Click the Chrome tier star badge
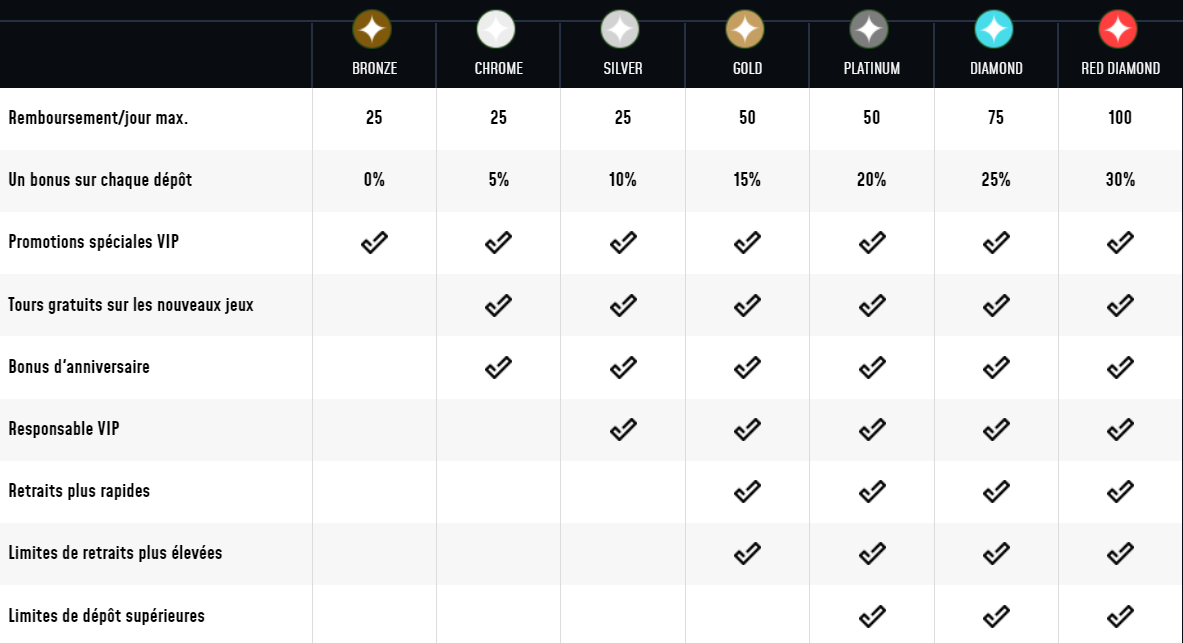The height and width of the screenshot is (643, 1183). coord(496,29)
